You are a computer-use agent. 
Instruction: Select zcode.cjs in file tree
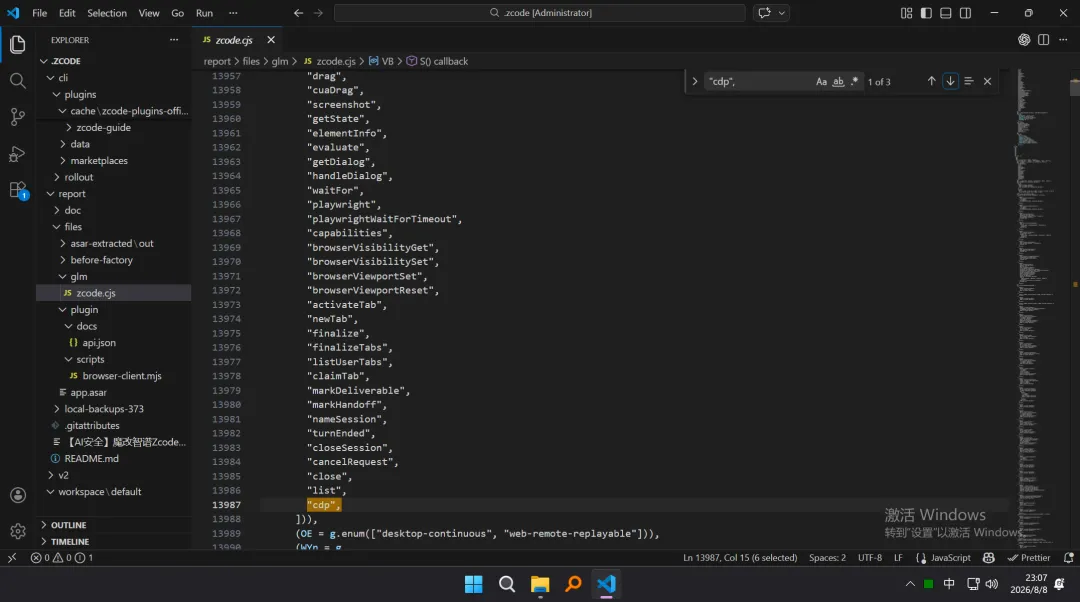pyautogui.click(x=114, y=293)
